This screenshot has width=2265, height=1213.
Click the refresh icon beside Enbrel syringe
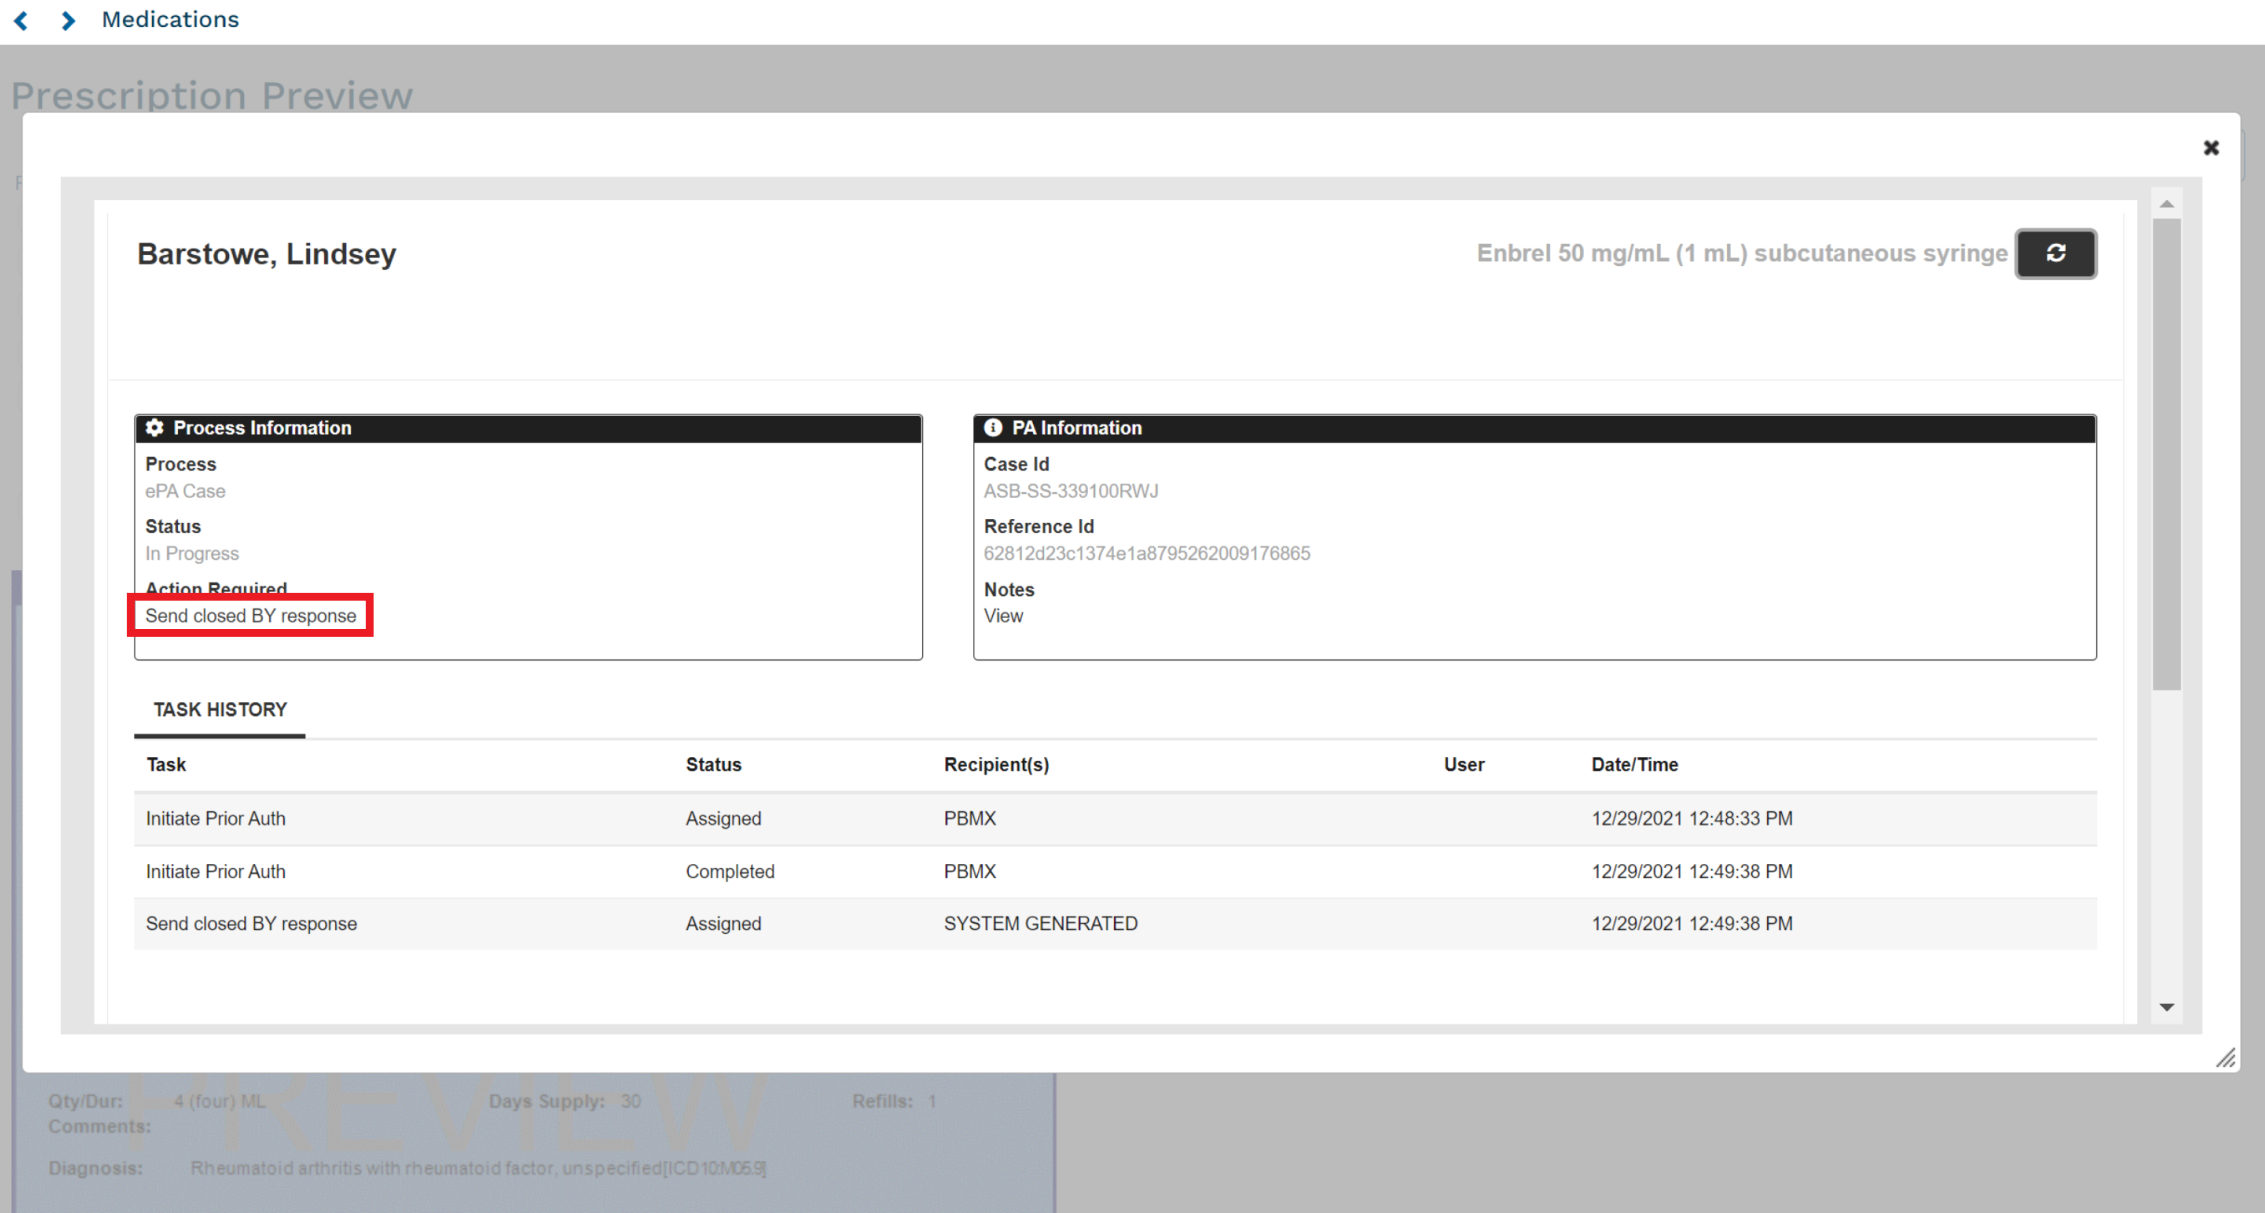2055,254
